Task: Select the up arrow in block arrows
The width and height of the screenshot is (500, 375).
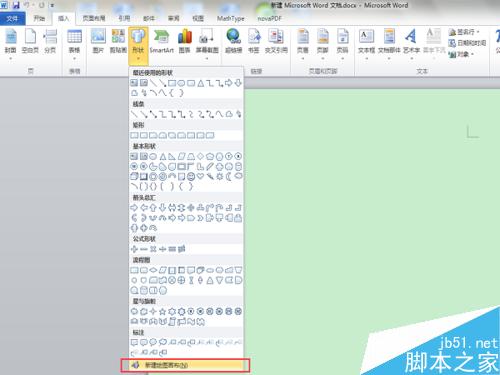Action: 153,208
